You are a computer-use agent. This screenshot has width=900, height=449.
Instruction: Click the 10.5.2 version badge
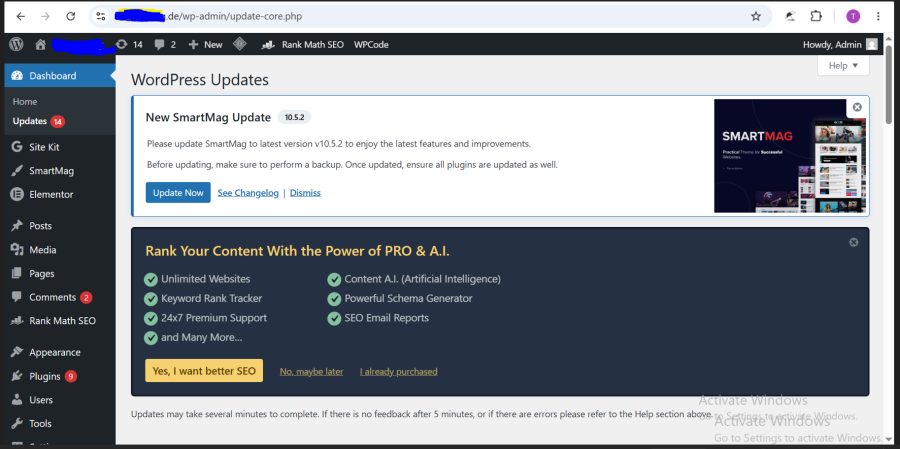tap(294, 117)
